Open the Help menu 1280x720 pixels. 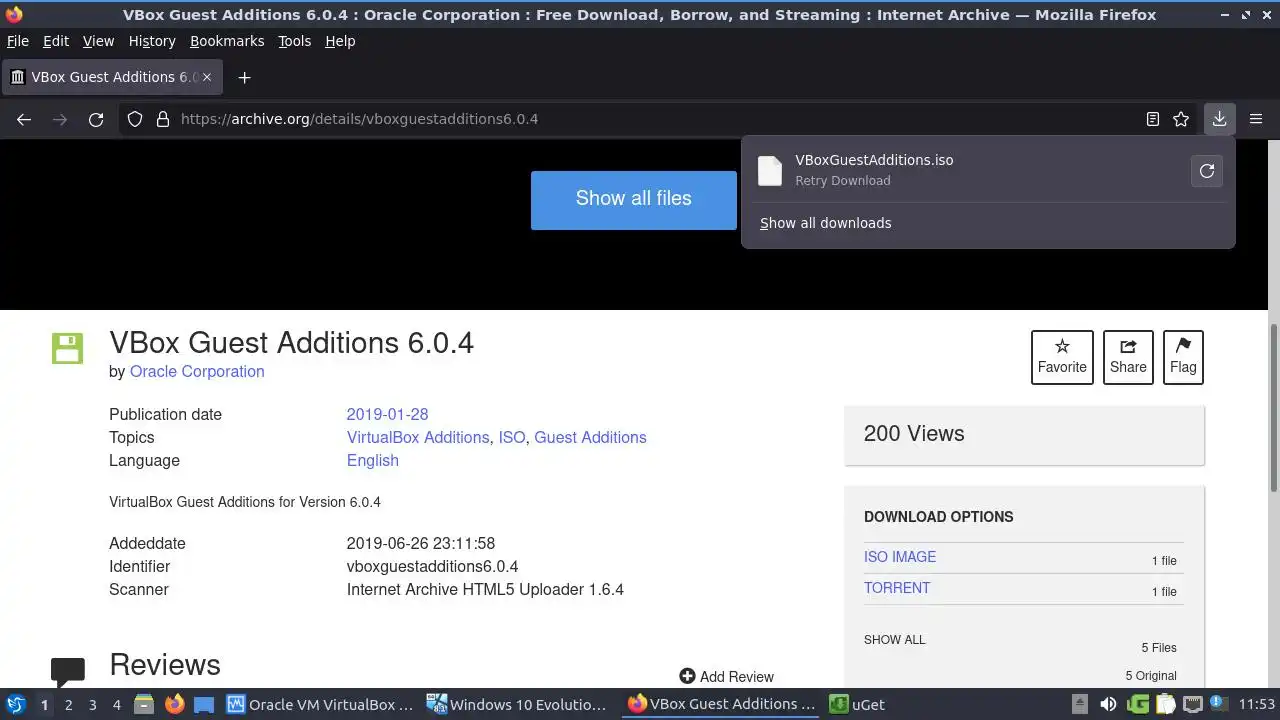pos(340,41)
